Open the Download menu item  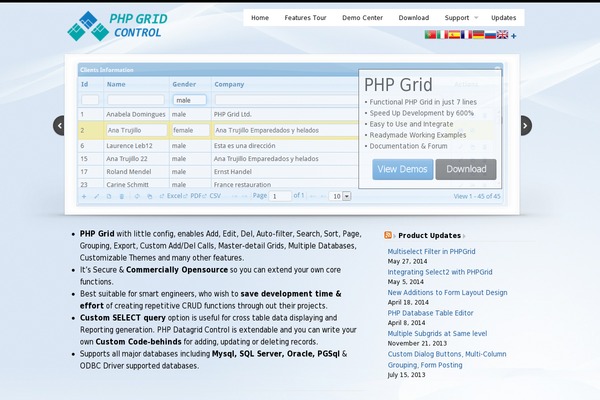click(x=414, y=18)
